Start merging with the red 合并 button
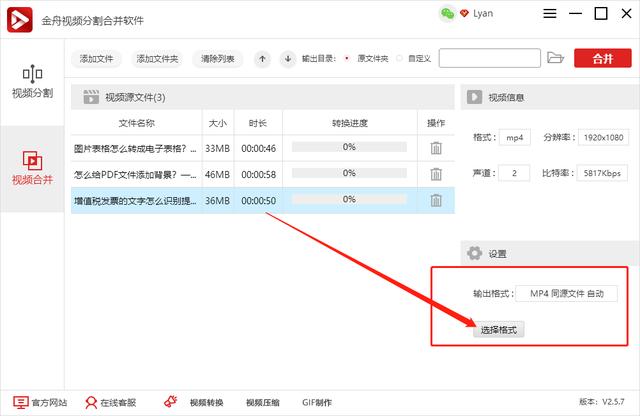 pyautogui.click(x=603, y=58)
